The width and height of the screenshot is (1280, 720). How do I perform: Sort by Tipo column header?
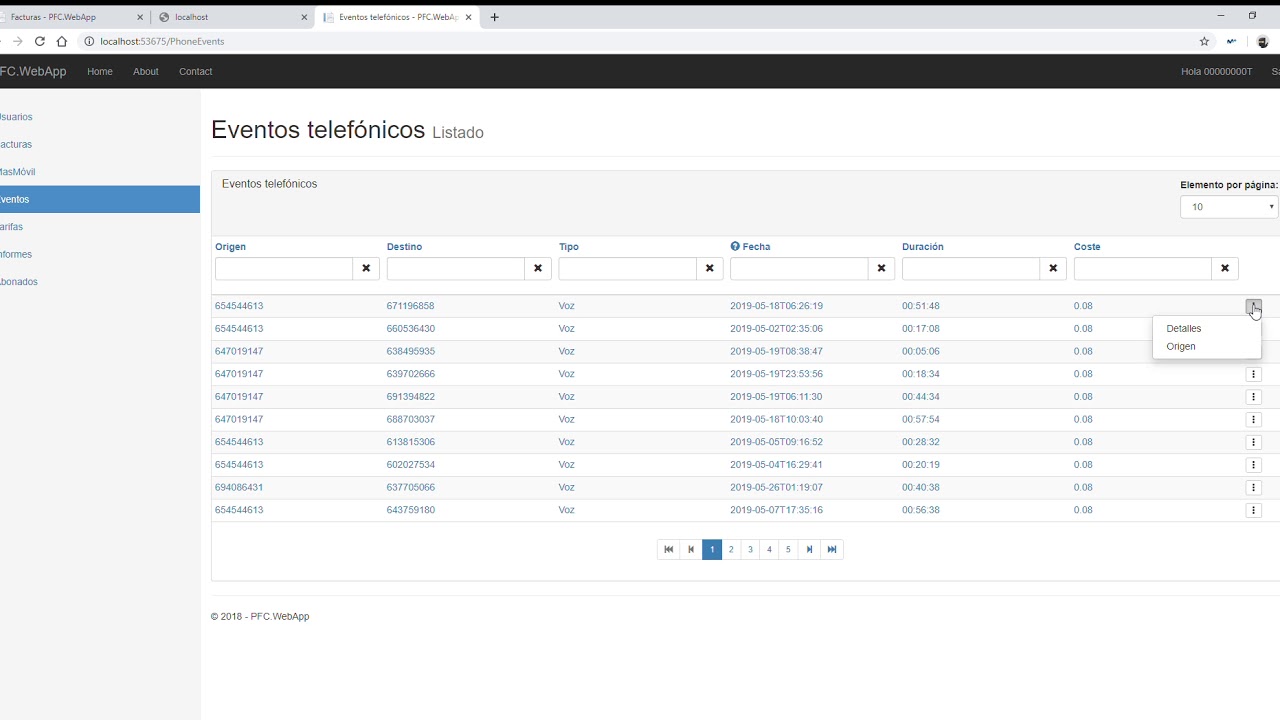click(x=568, y=246)
